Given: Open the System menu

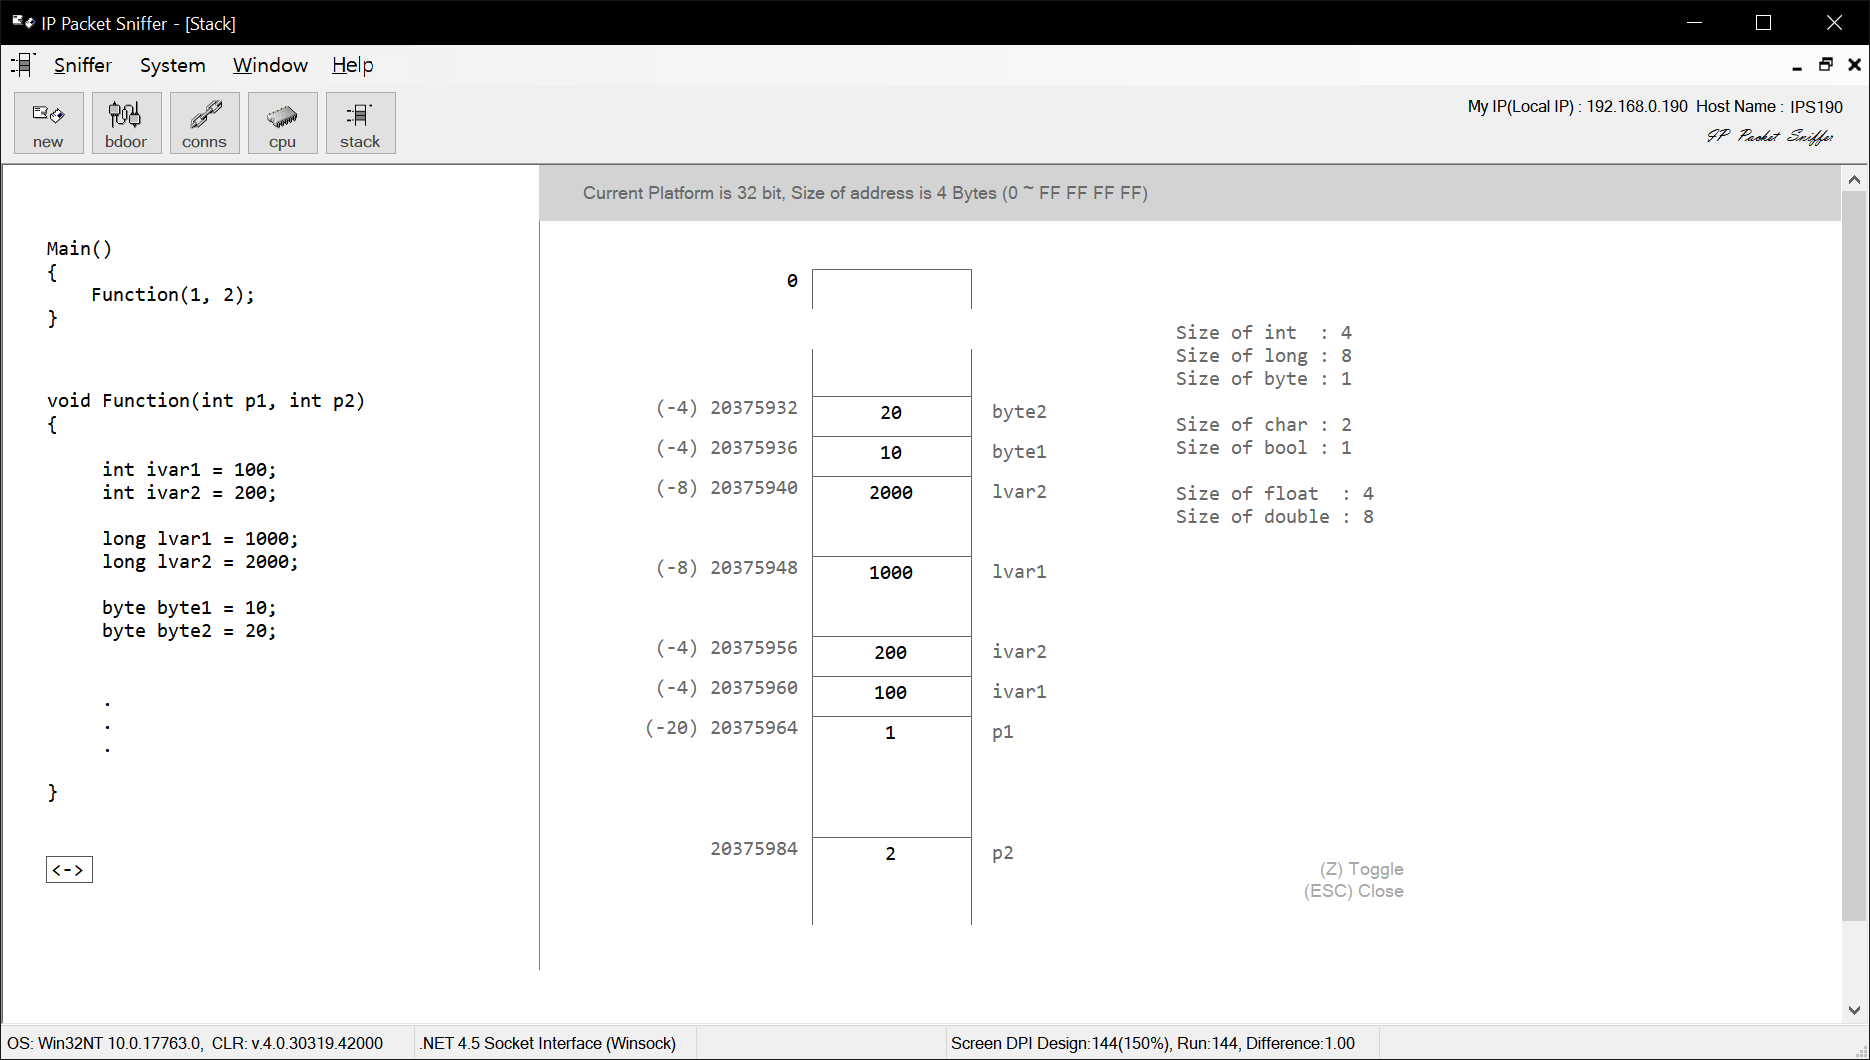Looking at the screenshot, I should tap(172, 65).
